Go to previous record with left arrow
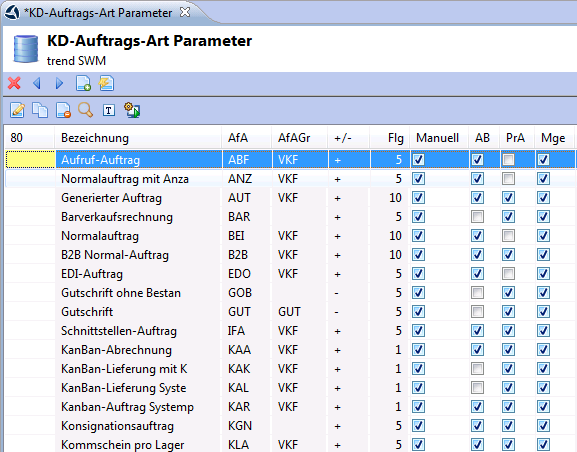 37,83
